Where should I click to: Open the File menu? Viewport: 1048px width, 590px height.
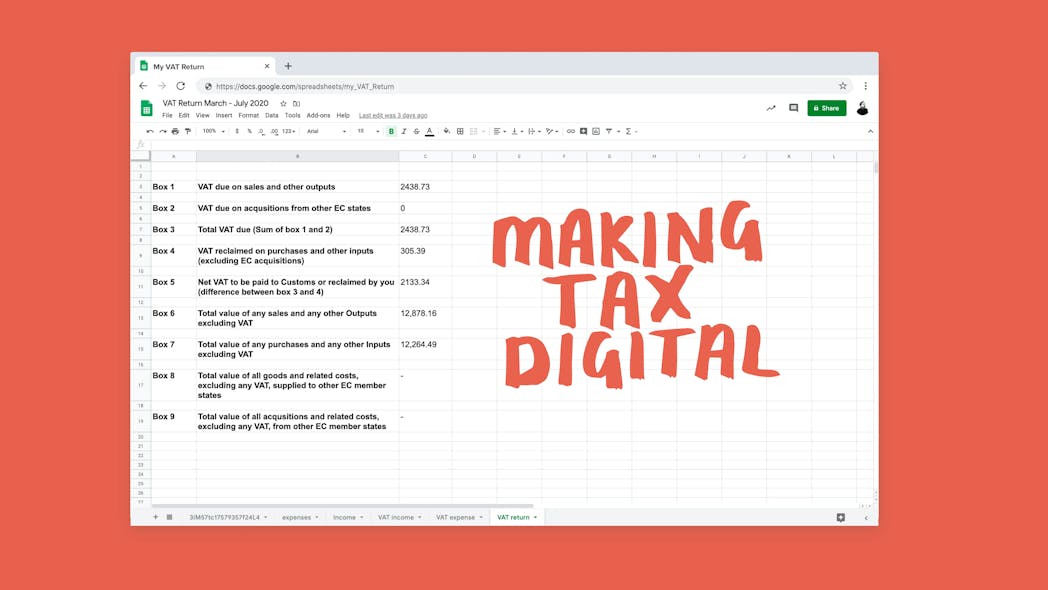(167, 116)
